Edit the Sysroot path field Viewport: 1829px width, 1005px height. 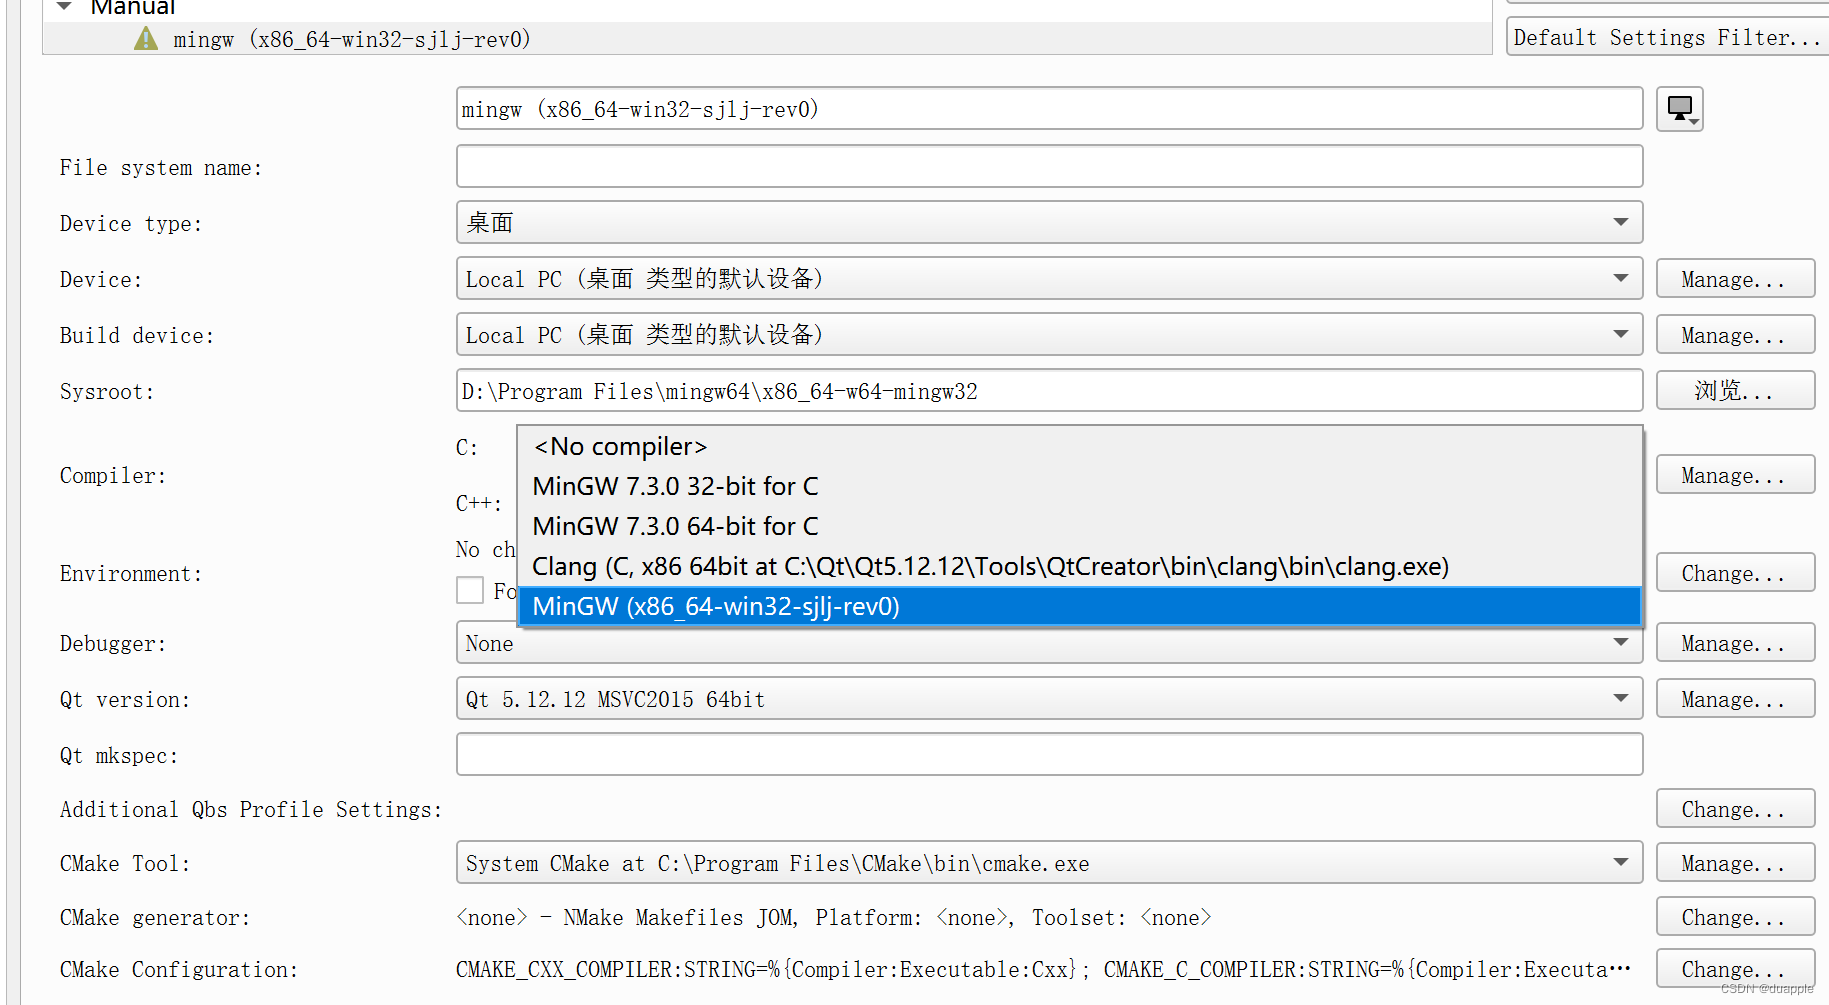tap(1049, 390)
